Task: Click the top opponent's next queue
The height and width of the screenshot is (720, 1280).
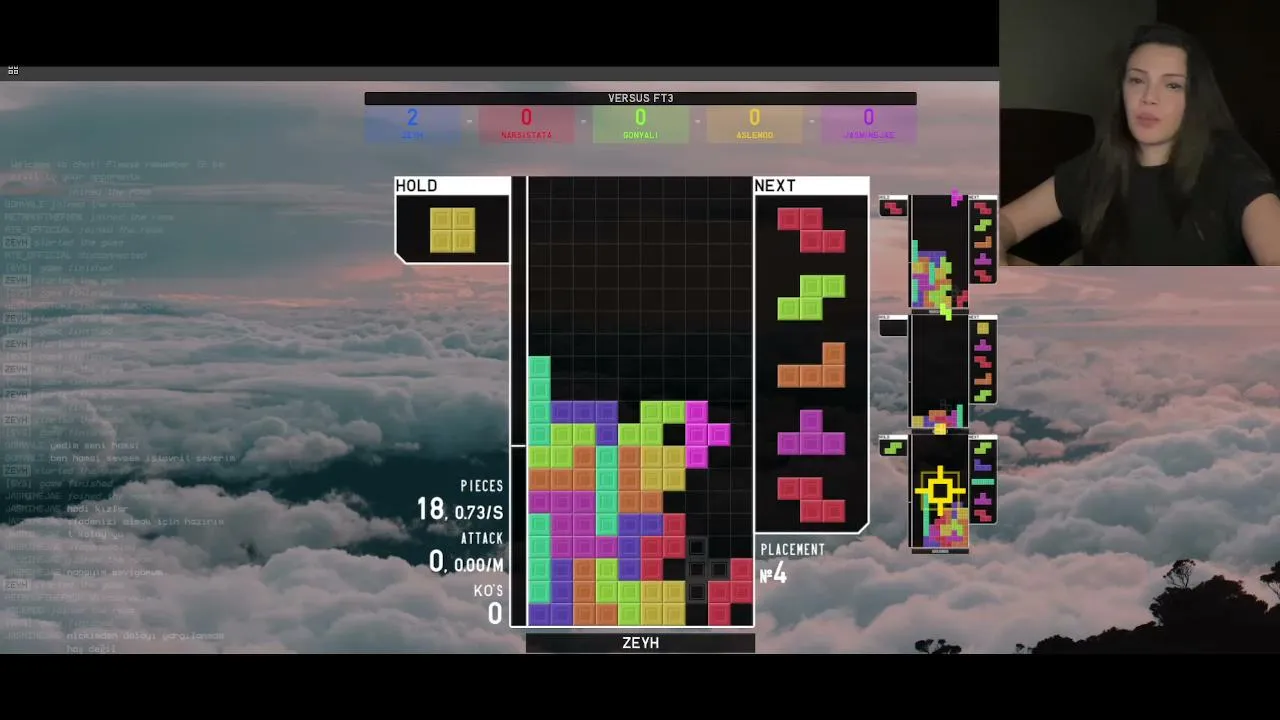Action: 983,240
